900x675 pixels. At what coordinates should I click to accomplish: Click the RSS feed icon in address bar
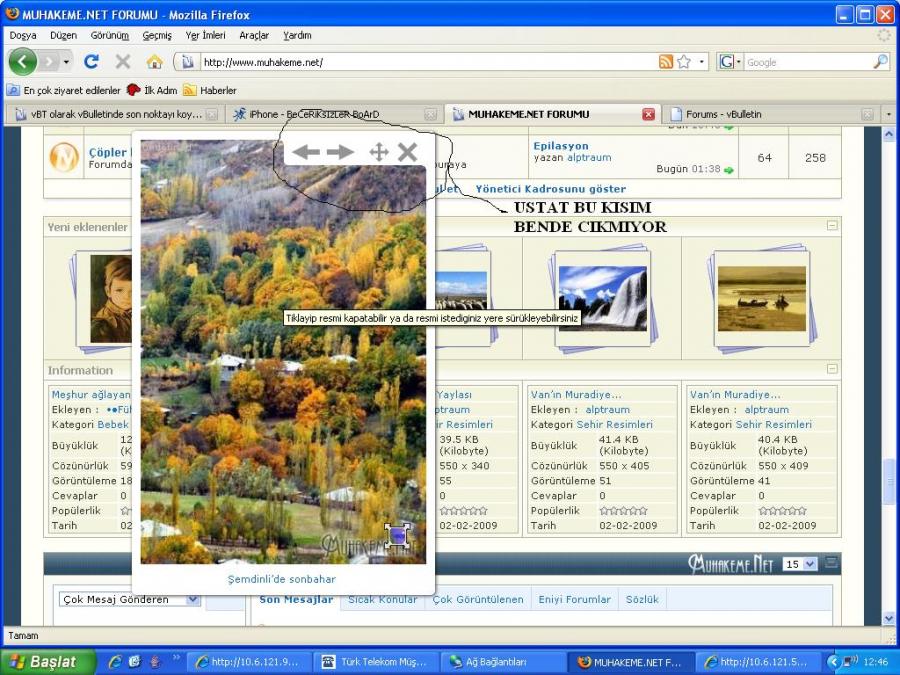pyautogui.click(x=666, y=62)
